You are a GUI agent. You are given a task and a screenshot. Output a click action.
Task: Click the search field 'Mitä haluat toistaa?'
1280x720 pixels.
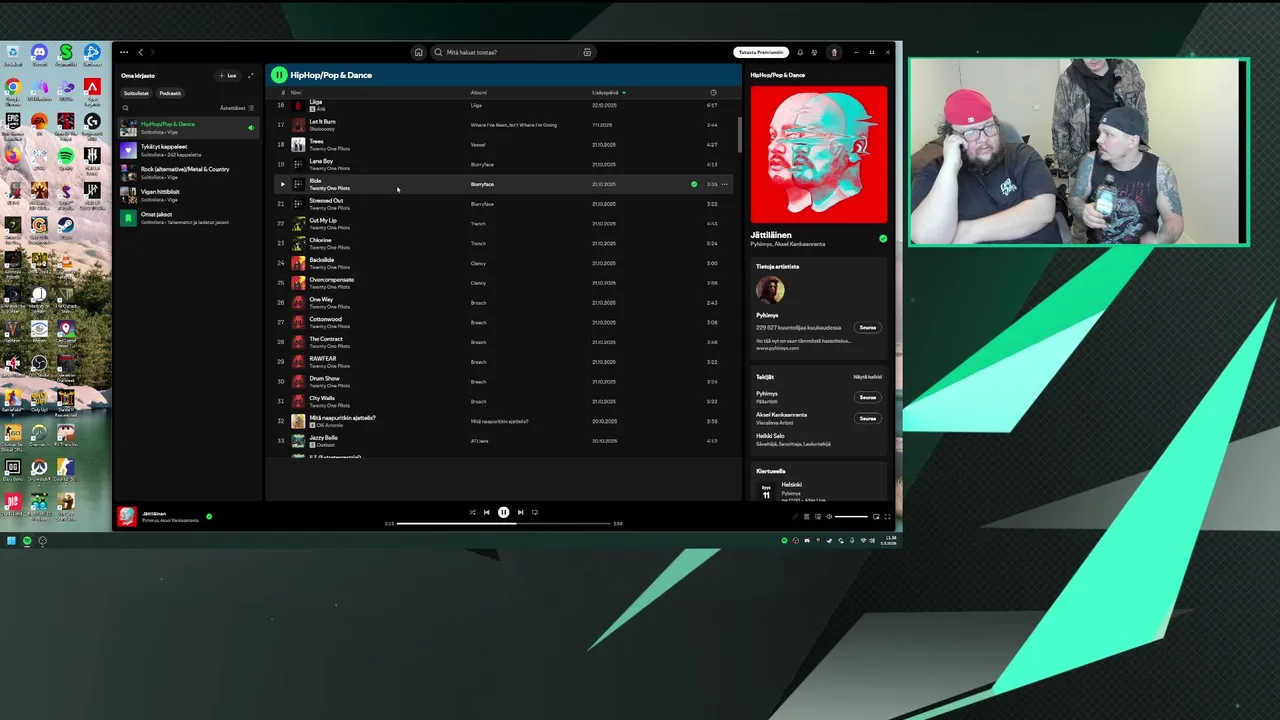pyautogui.click(x=514, y=52)
